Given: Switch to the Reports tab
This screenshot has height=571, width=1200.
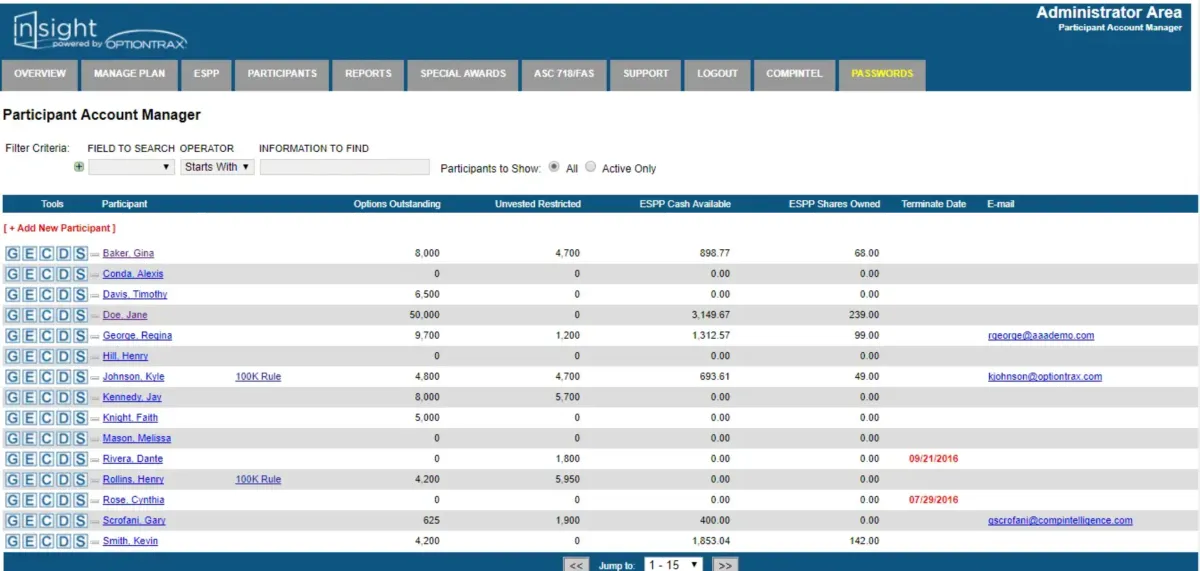Looking at the screenshot, I should click(368, 74).
